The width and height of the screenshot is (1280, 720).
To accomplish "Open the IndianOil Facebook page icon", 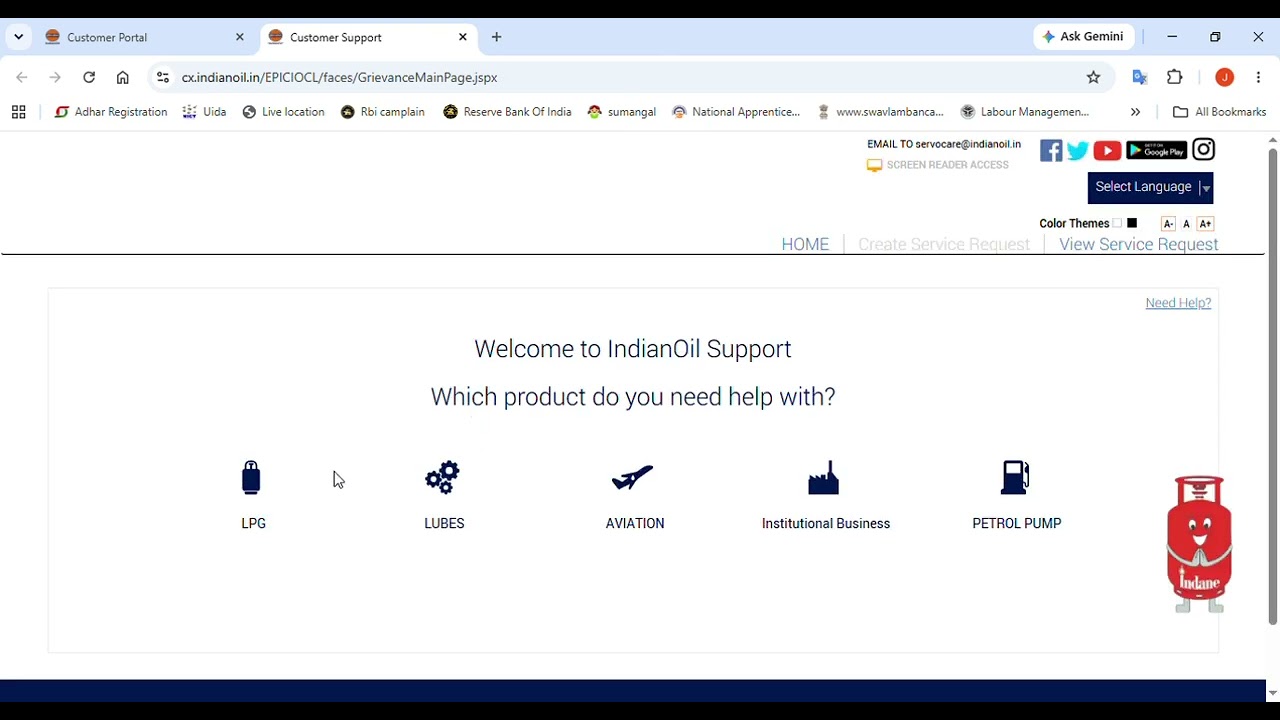I will click(1051, 151).
